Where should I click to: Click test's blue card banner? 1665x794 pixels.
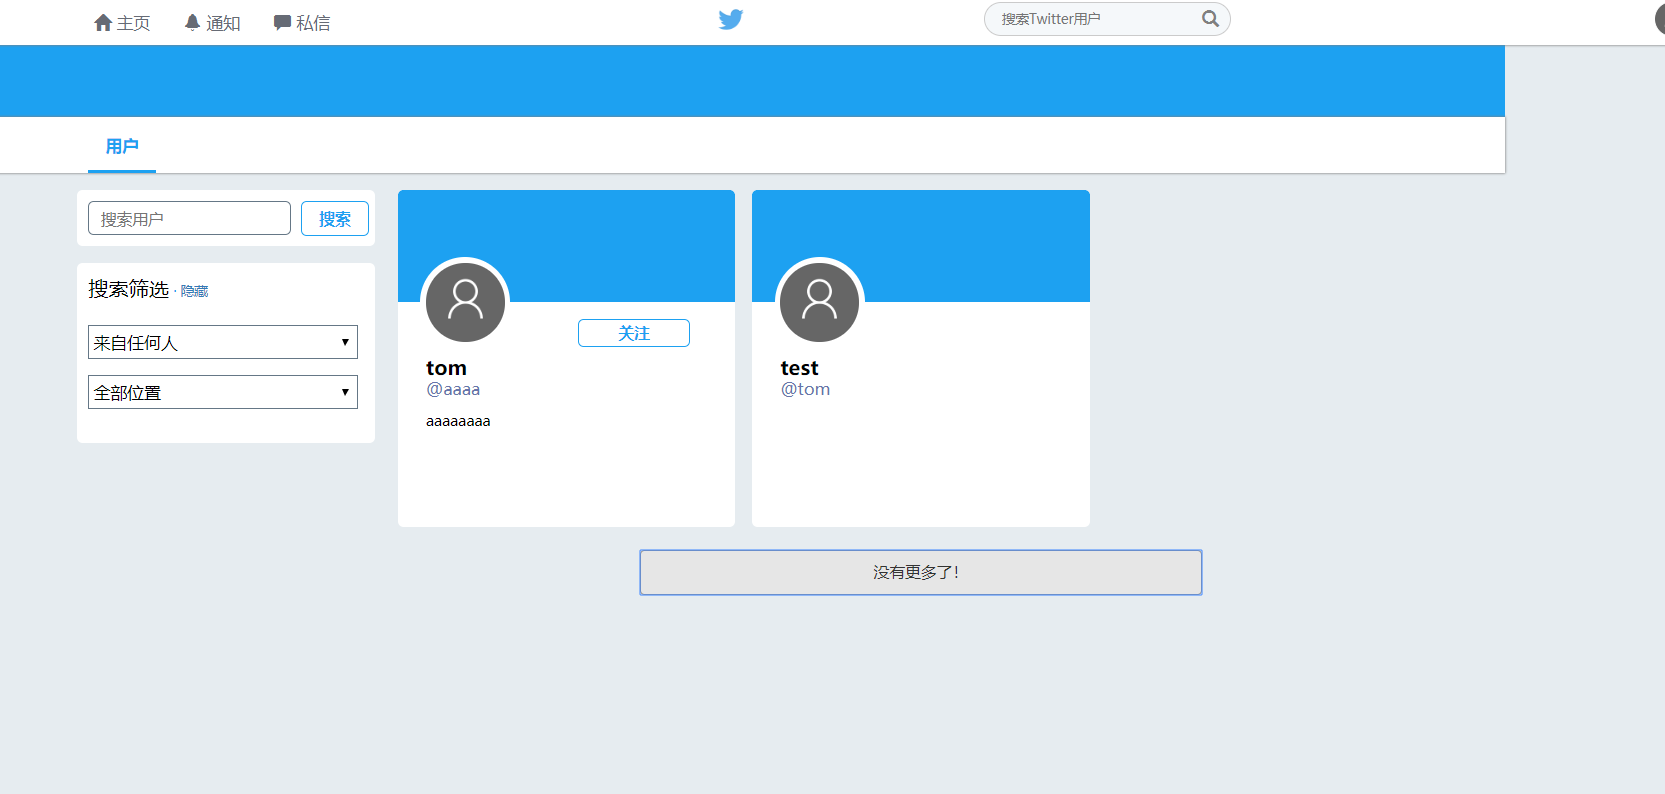pos(921,246)
